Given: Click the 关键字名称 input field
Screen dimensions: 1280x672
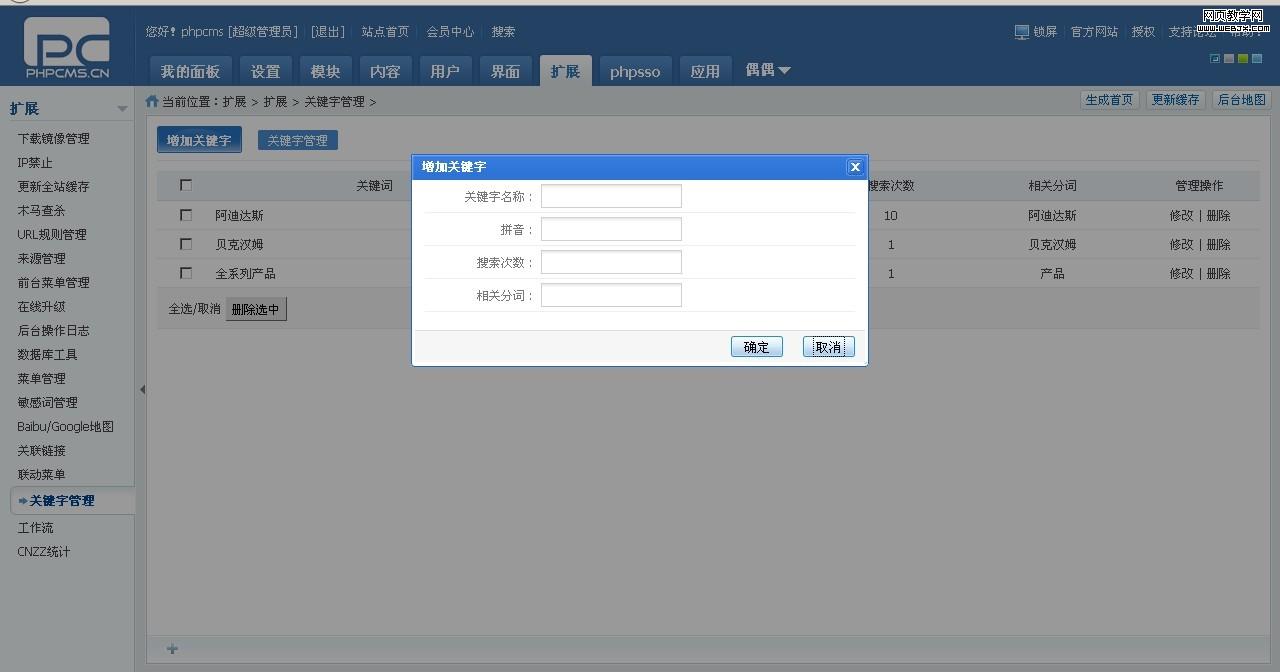Looking at the screenshot, I should (x=611, y=196).
